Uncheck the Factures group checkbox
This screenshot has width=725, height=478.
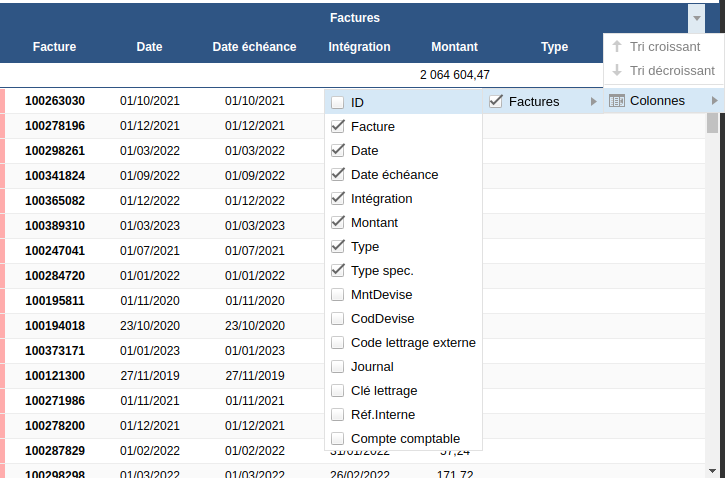pos(496,100)
